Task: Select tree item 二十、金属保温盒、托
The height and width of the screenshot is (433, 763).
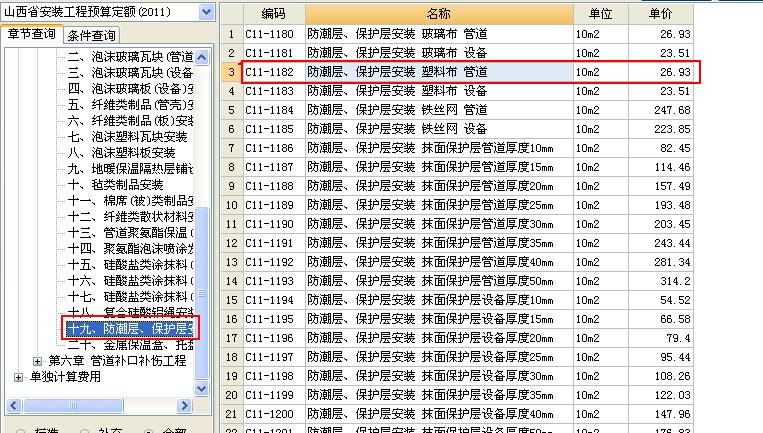Action: point(130,345)
